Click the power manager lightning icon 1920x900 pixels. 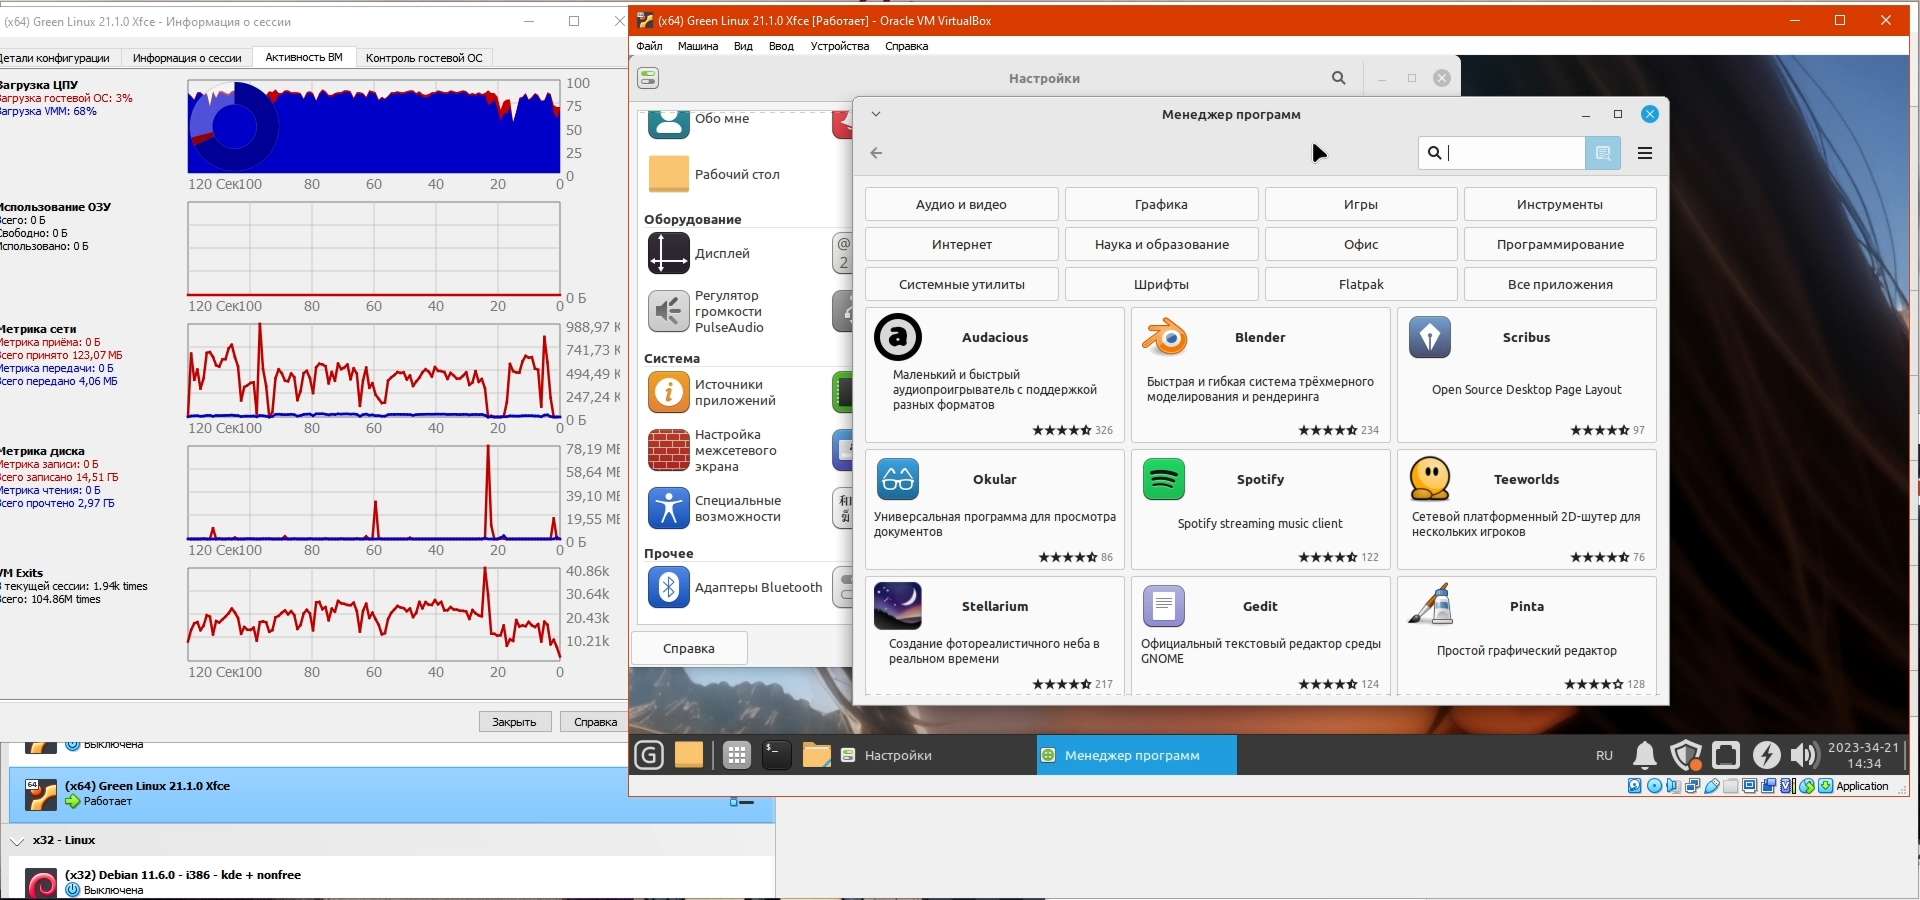(x=1766, y=755)
